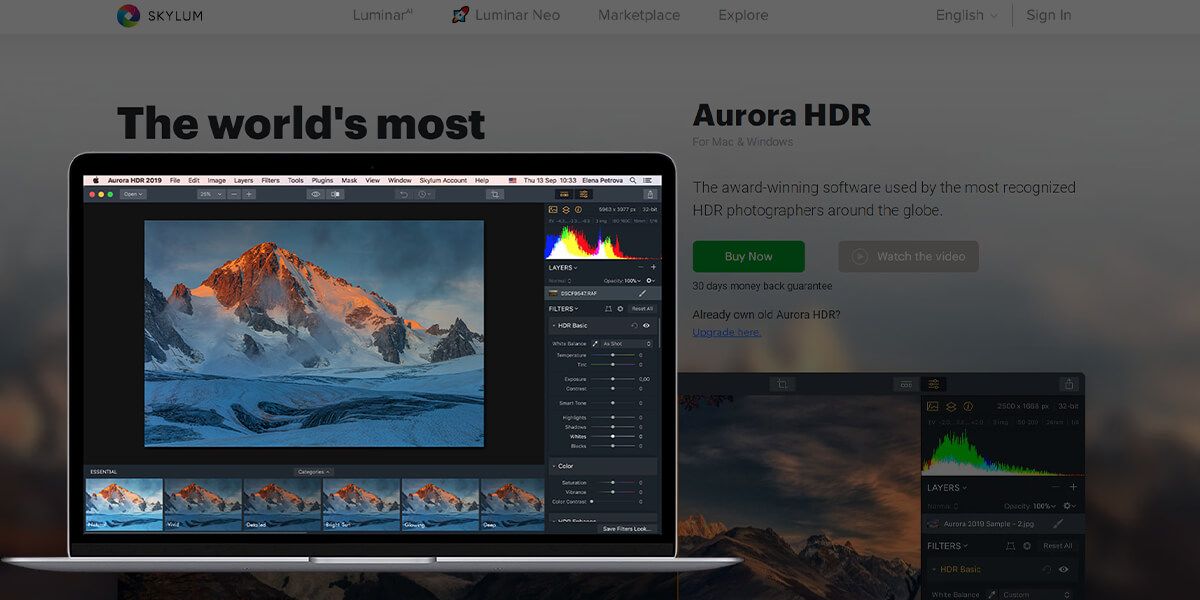Select the Glowing look thumbnail
This screenshot has width=1200, height=600.
[440, 504]
